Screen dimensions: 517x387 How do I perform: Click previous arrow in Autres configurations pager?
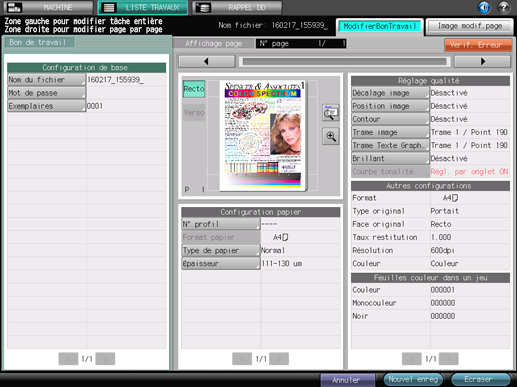412,359
